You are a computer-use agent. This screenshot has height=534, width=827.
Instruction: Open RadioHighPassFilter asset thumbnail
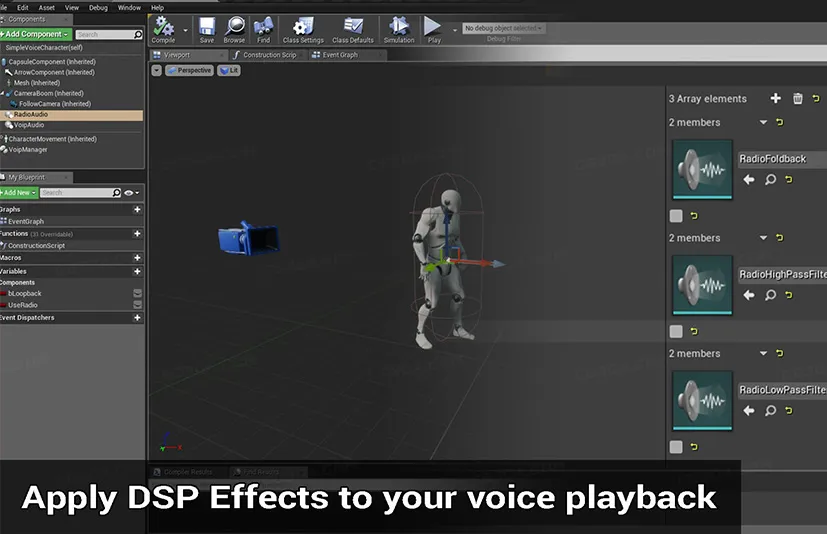[702, 285]
